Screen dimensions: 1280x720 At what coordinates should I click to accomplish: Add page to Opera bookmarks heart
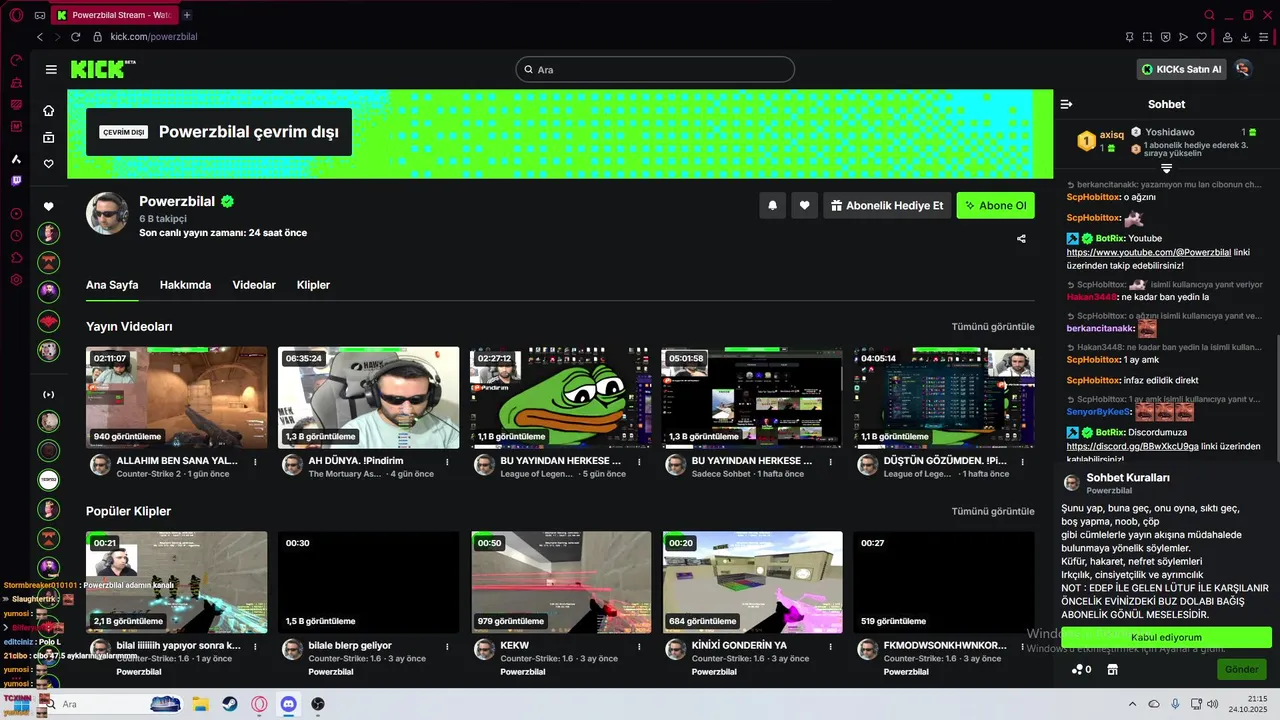[x=1201, y=37]
